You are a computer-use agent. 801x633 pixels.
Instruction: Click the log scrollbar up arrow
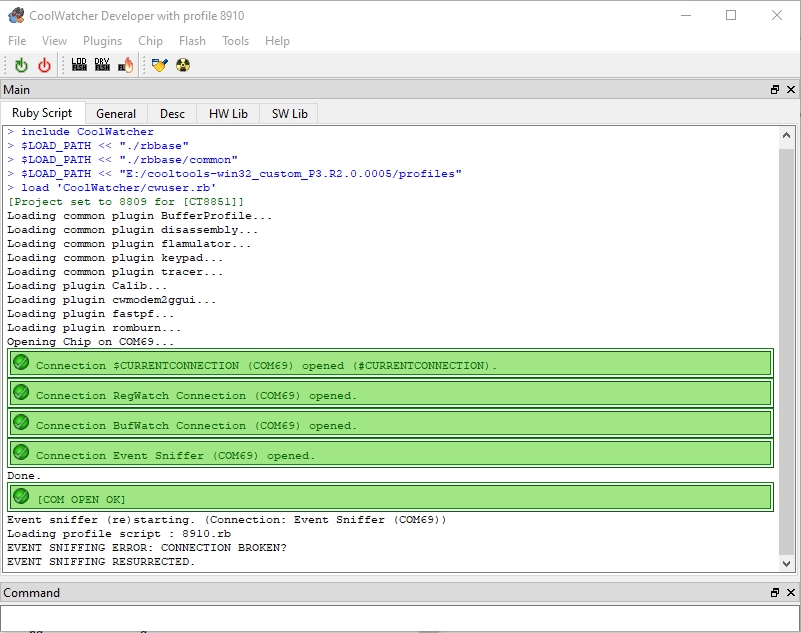tap(786, 135)
